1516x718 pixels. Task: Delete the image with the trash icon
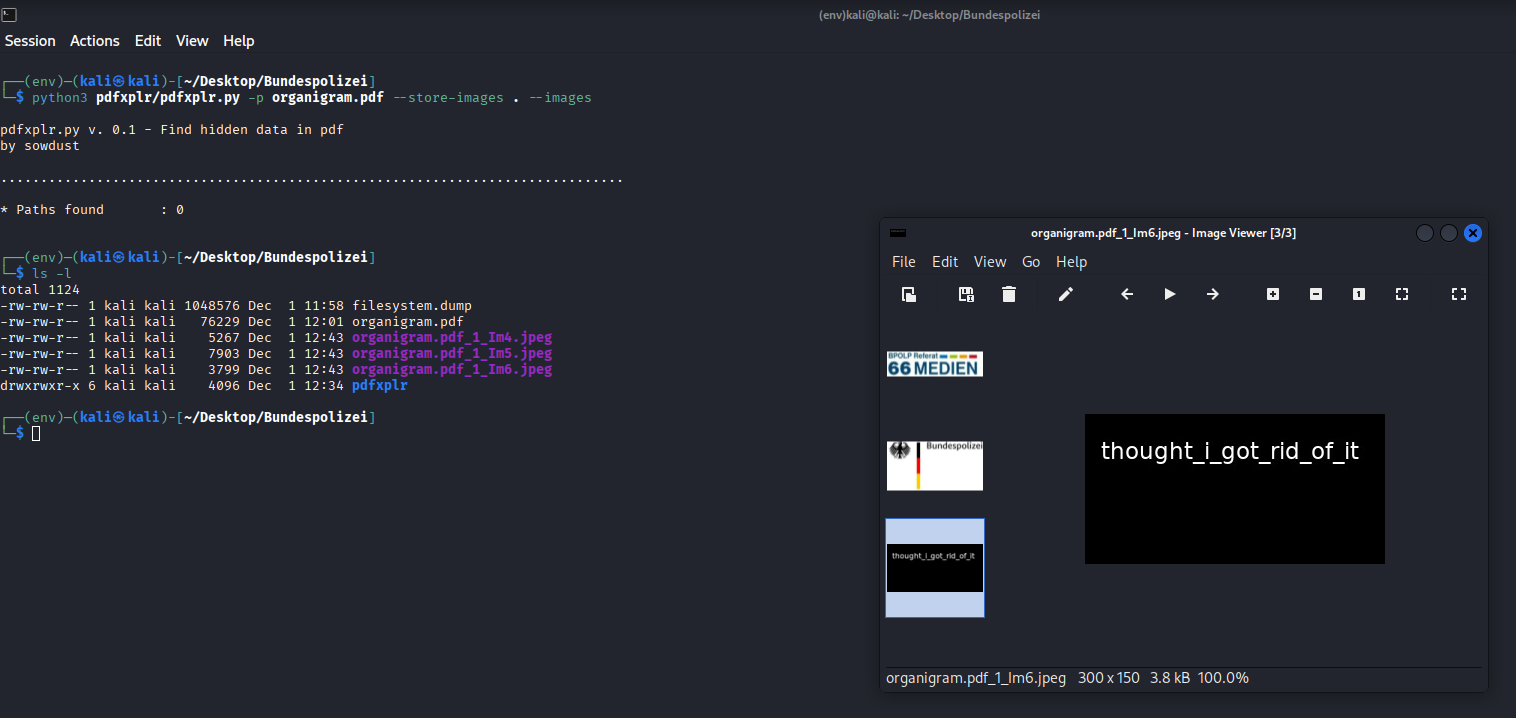point(1009,294)
